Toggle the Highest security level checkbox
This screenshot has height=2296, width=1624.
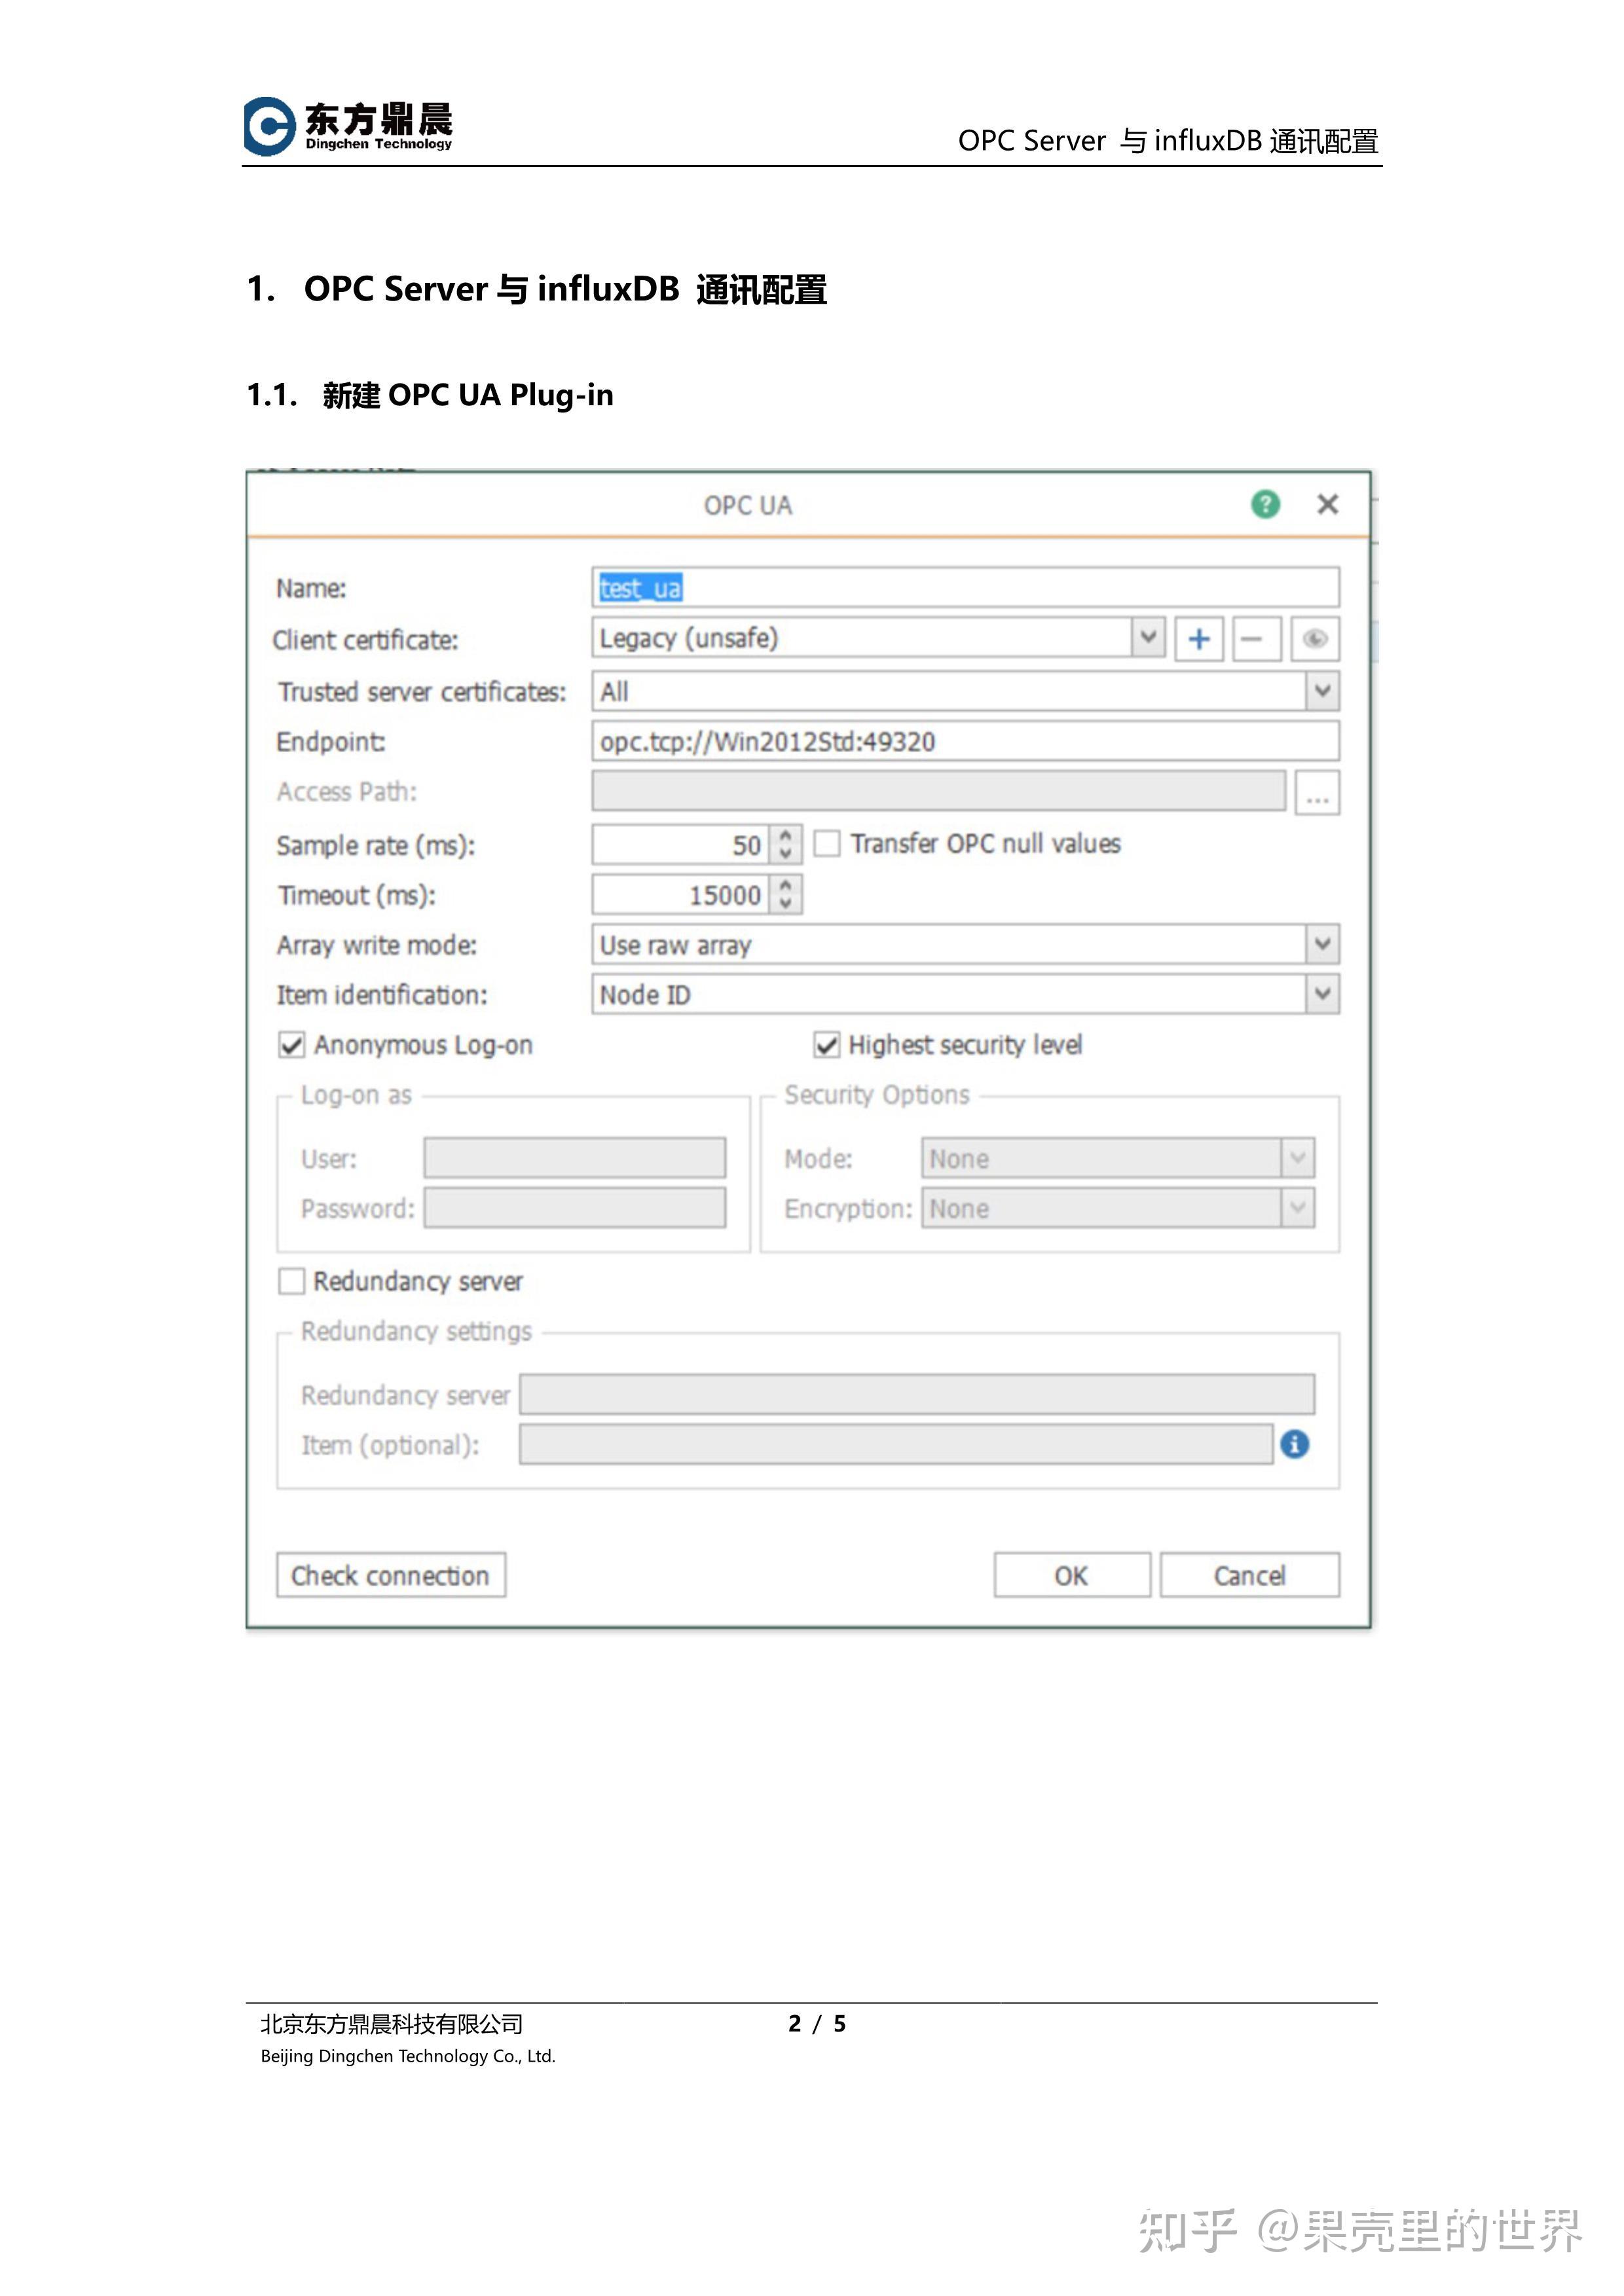tap(827, 1045)
